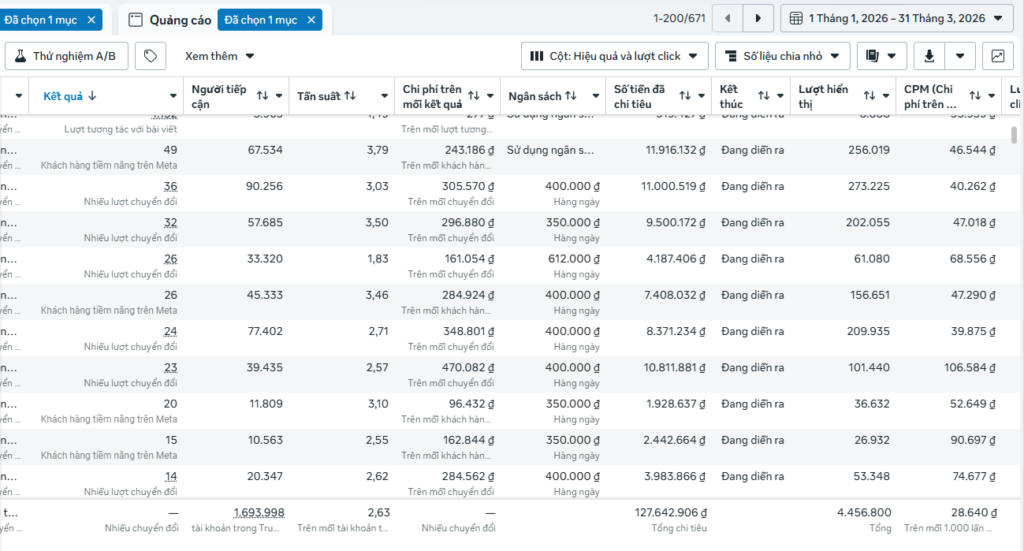Sort by the Người tiếp cận column arrows

[262, 96]
